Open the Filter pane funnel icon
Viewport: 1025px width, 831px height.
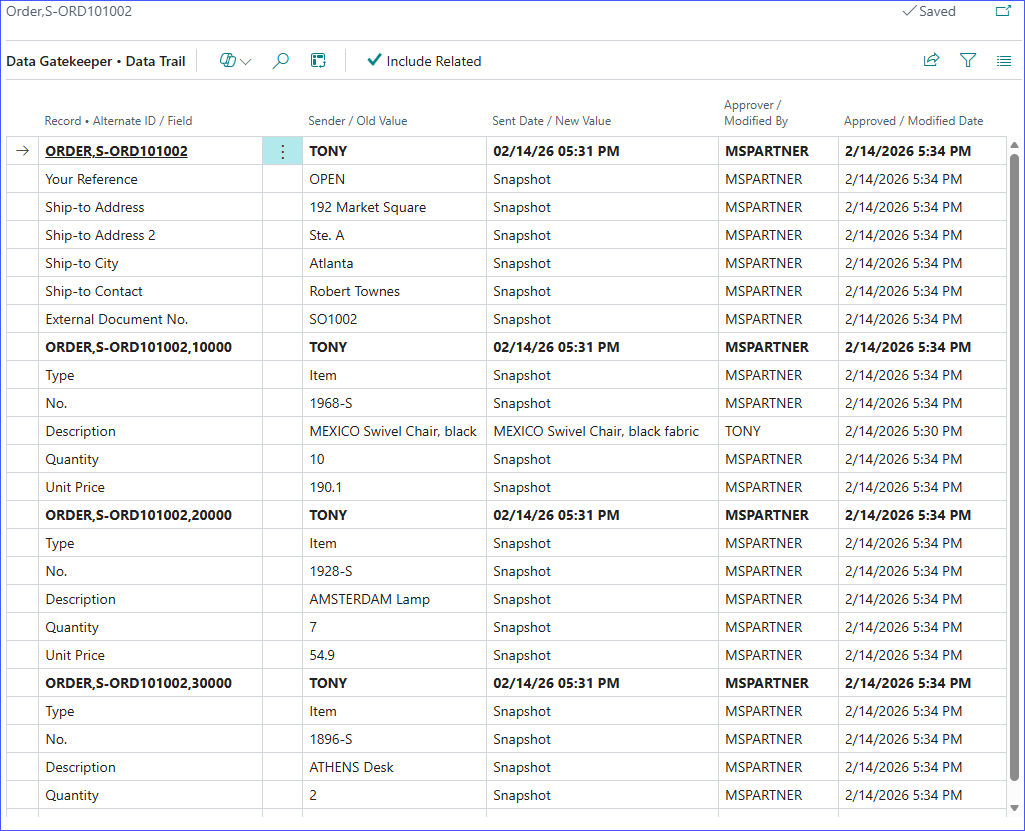(x=968, y=61)
